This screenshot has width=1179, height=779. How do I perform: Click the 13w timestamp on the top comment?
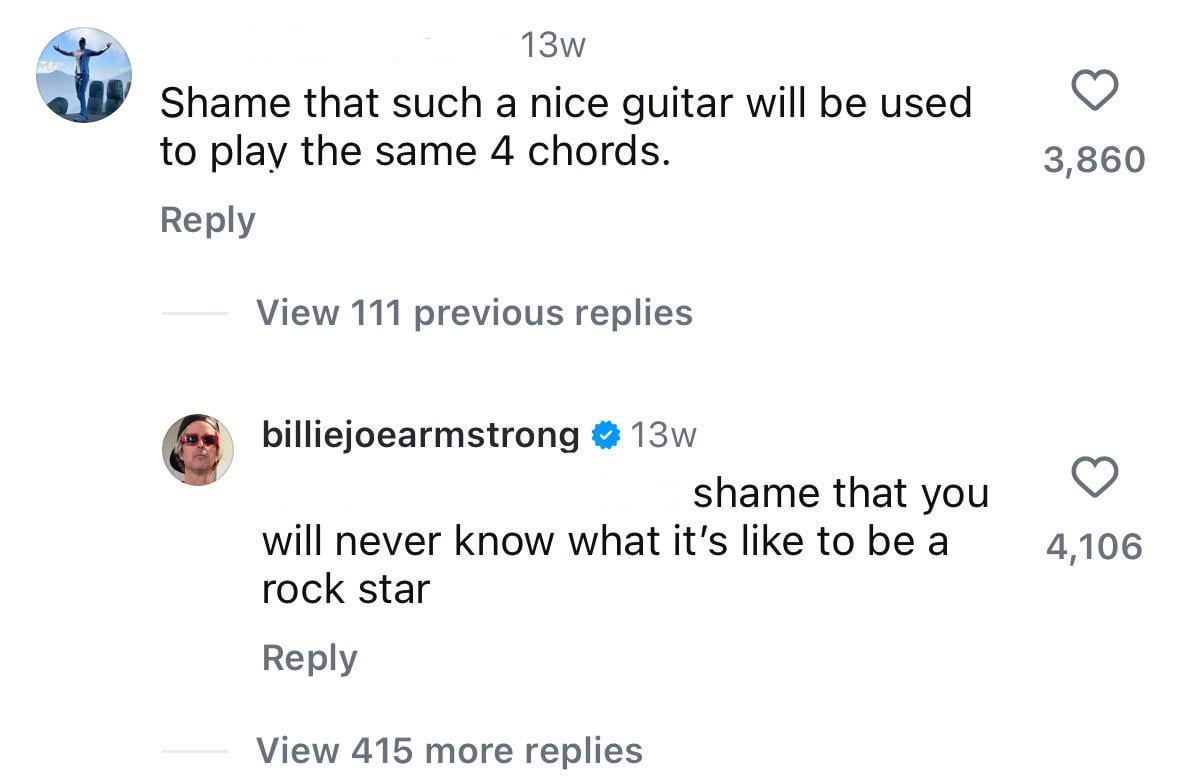pyautogui.click(x=552, y=45)
